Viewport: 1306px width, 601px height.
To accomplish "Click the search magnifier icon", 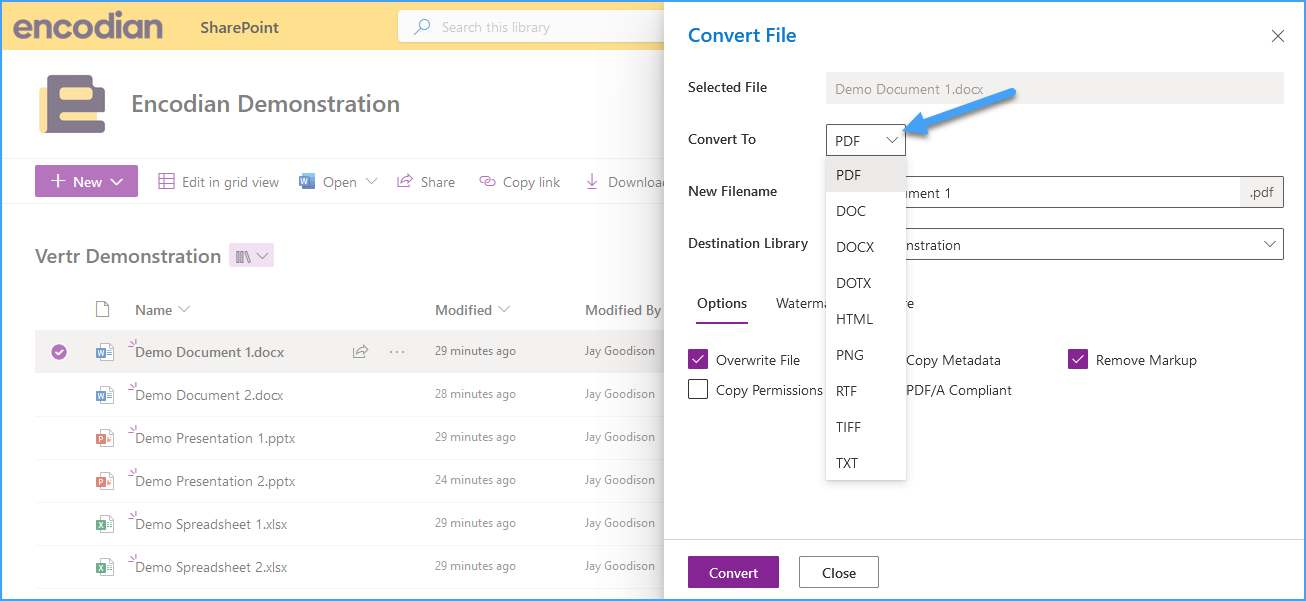I will point(422,27).
